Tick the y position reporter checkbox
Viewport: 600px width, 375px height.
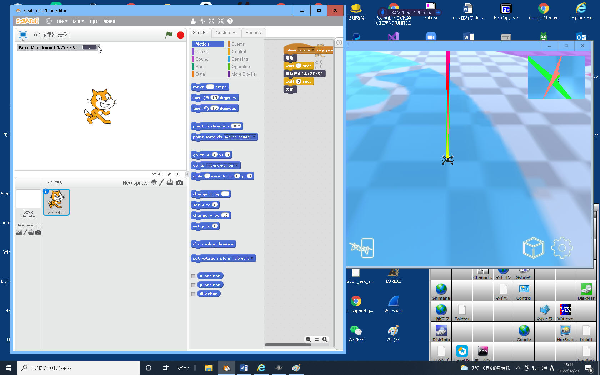193,285
